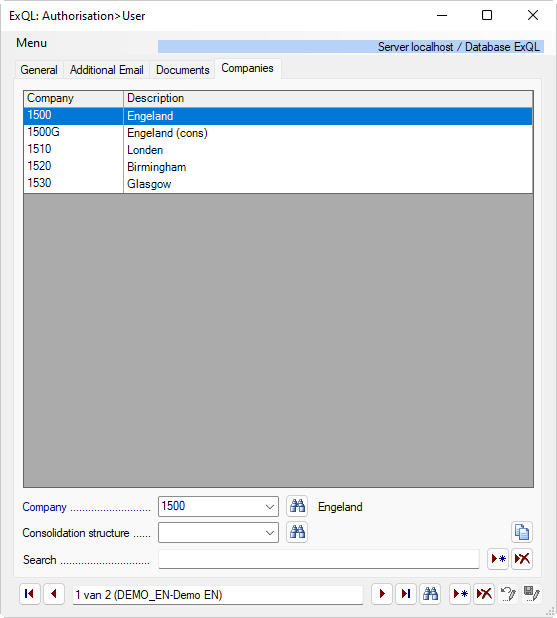The height and width of the screenshot is (618, 557).
Task: Expand the Consolidation structure dropdown
Action: click(270, 533)
